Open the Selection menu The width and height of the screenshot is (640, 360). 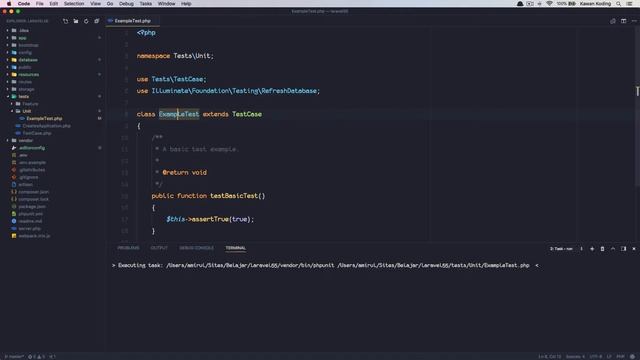(74, 4)
